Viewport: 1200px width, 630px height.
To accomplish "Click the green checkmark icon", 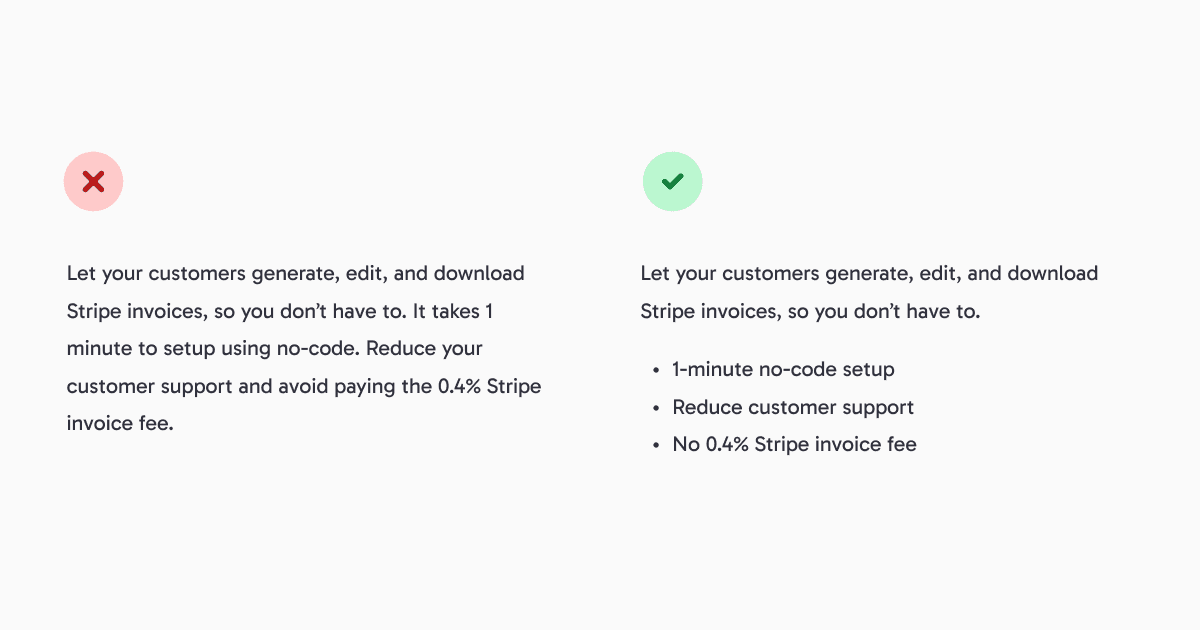I will click(x=672, y=181).
